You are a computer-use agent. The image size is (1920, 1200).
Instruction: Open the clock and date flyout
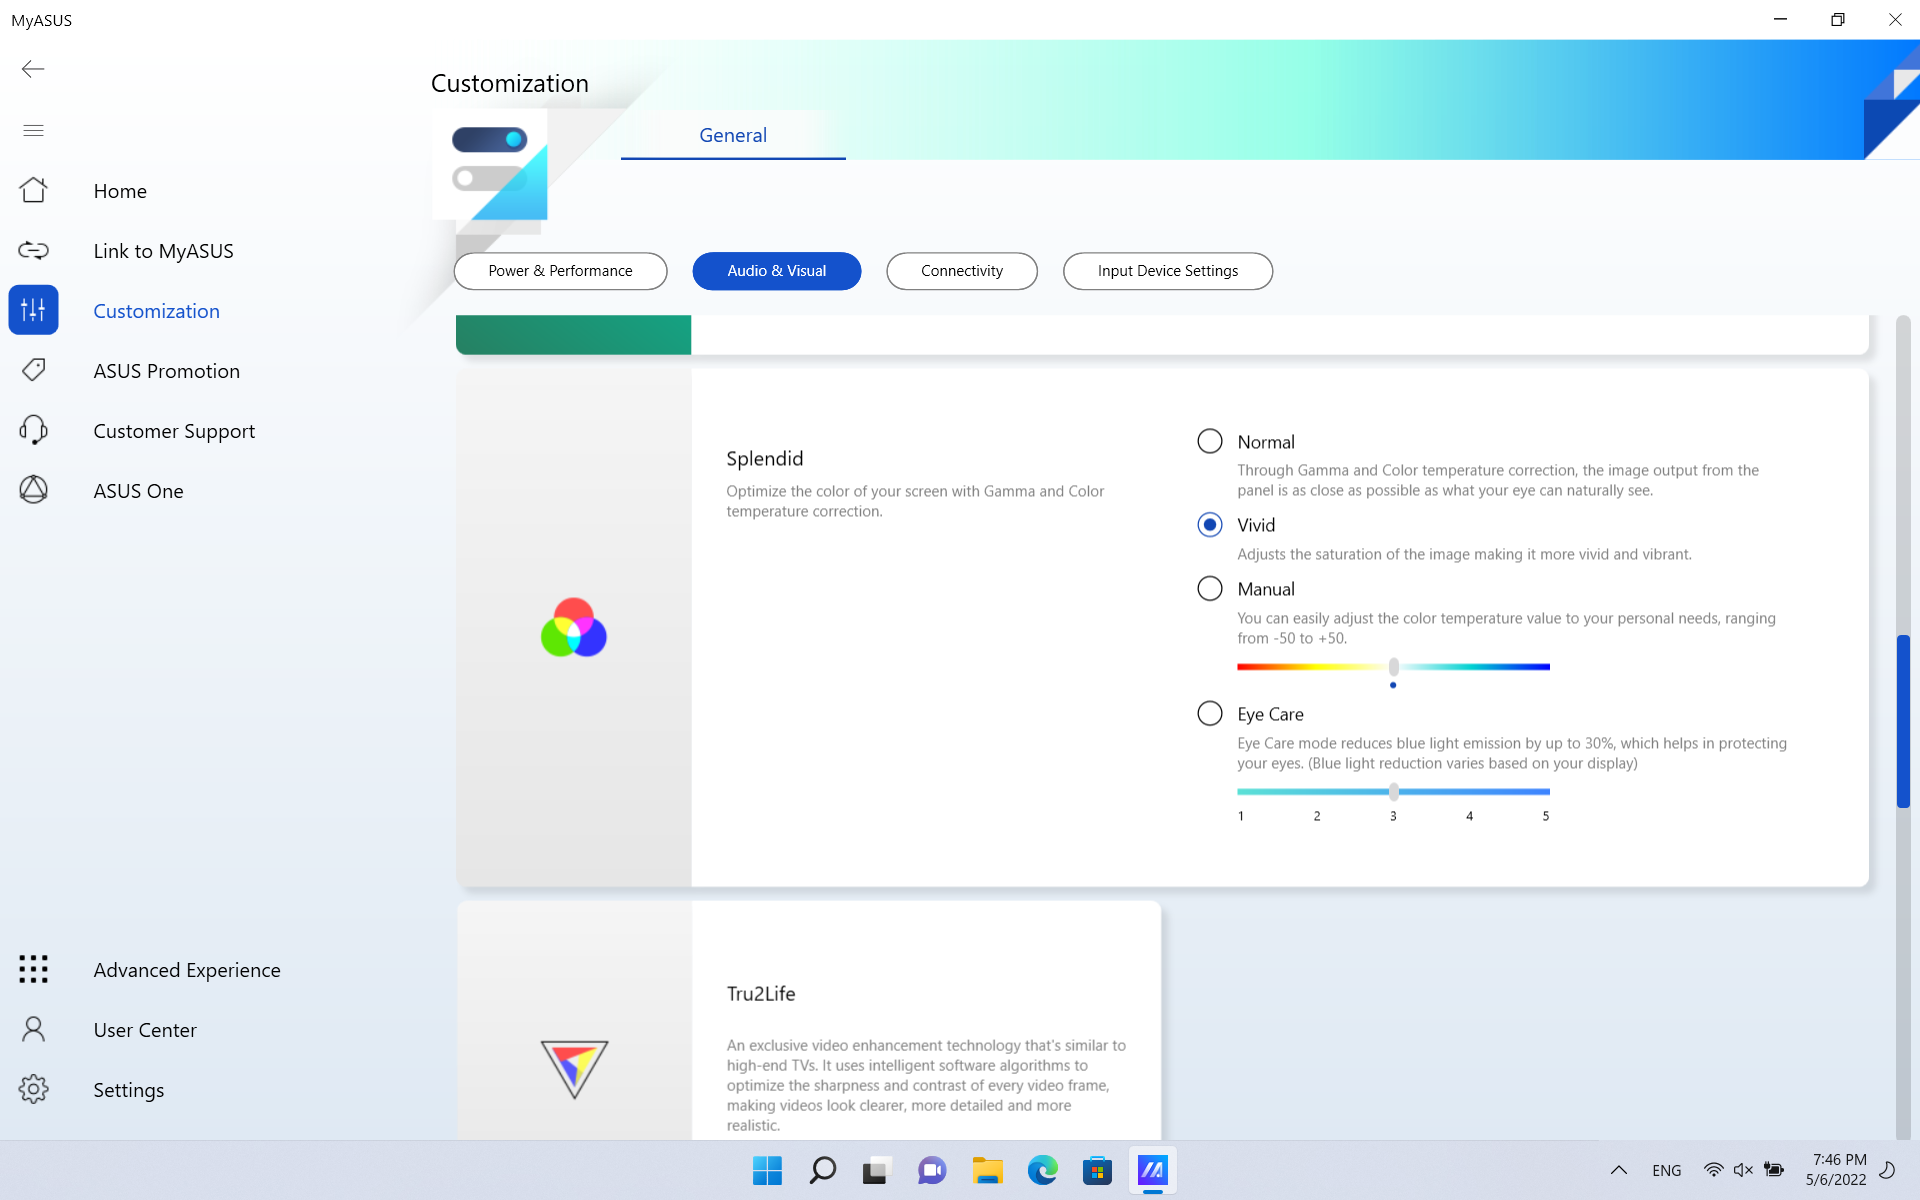1837,1170
